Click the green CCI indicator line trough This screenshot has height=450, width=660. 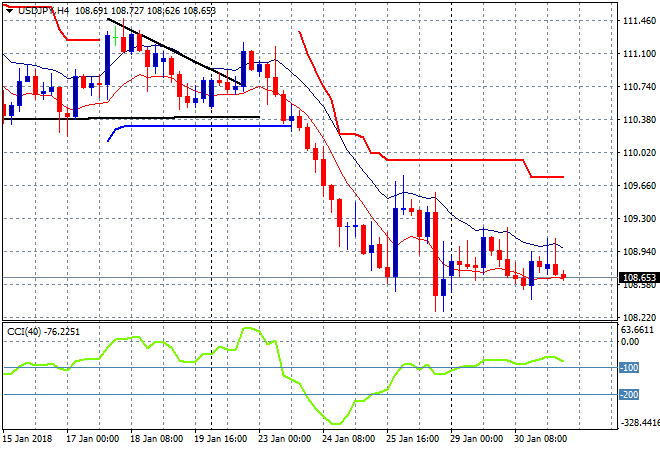336,423
